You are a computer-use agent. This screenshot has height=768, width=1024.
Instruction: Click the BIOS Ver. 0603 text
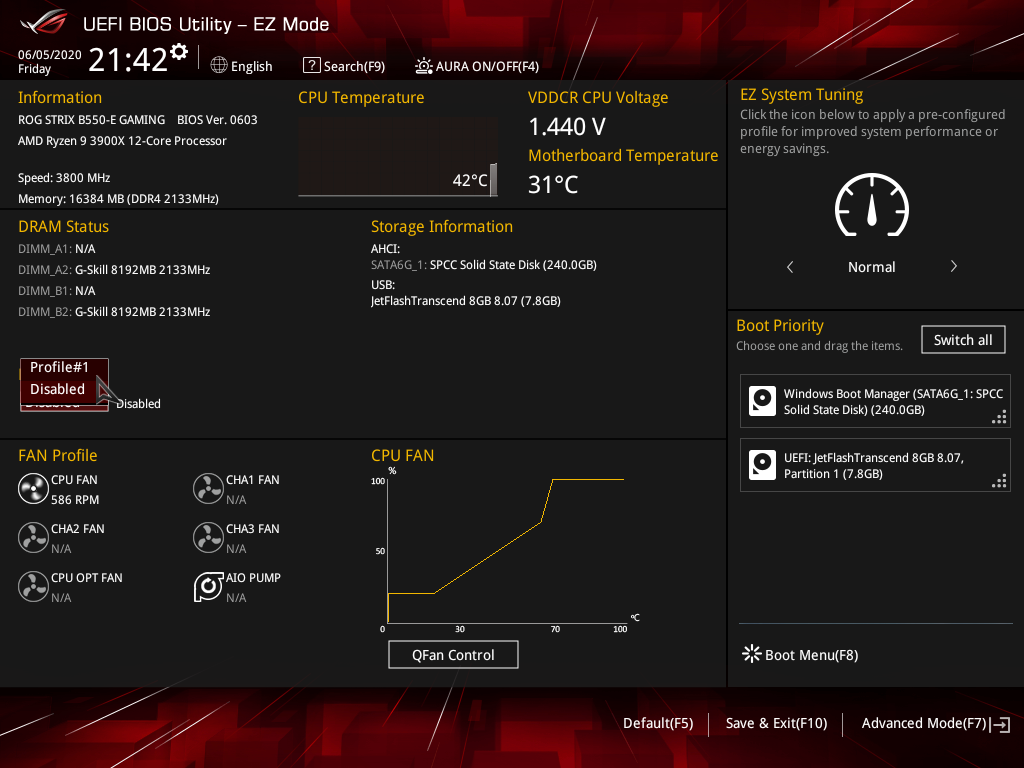coord(217,120)
